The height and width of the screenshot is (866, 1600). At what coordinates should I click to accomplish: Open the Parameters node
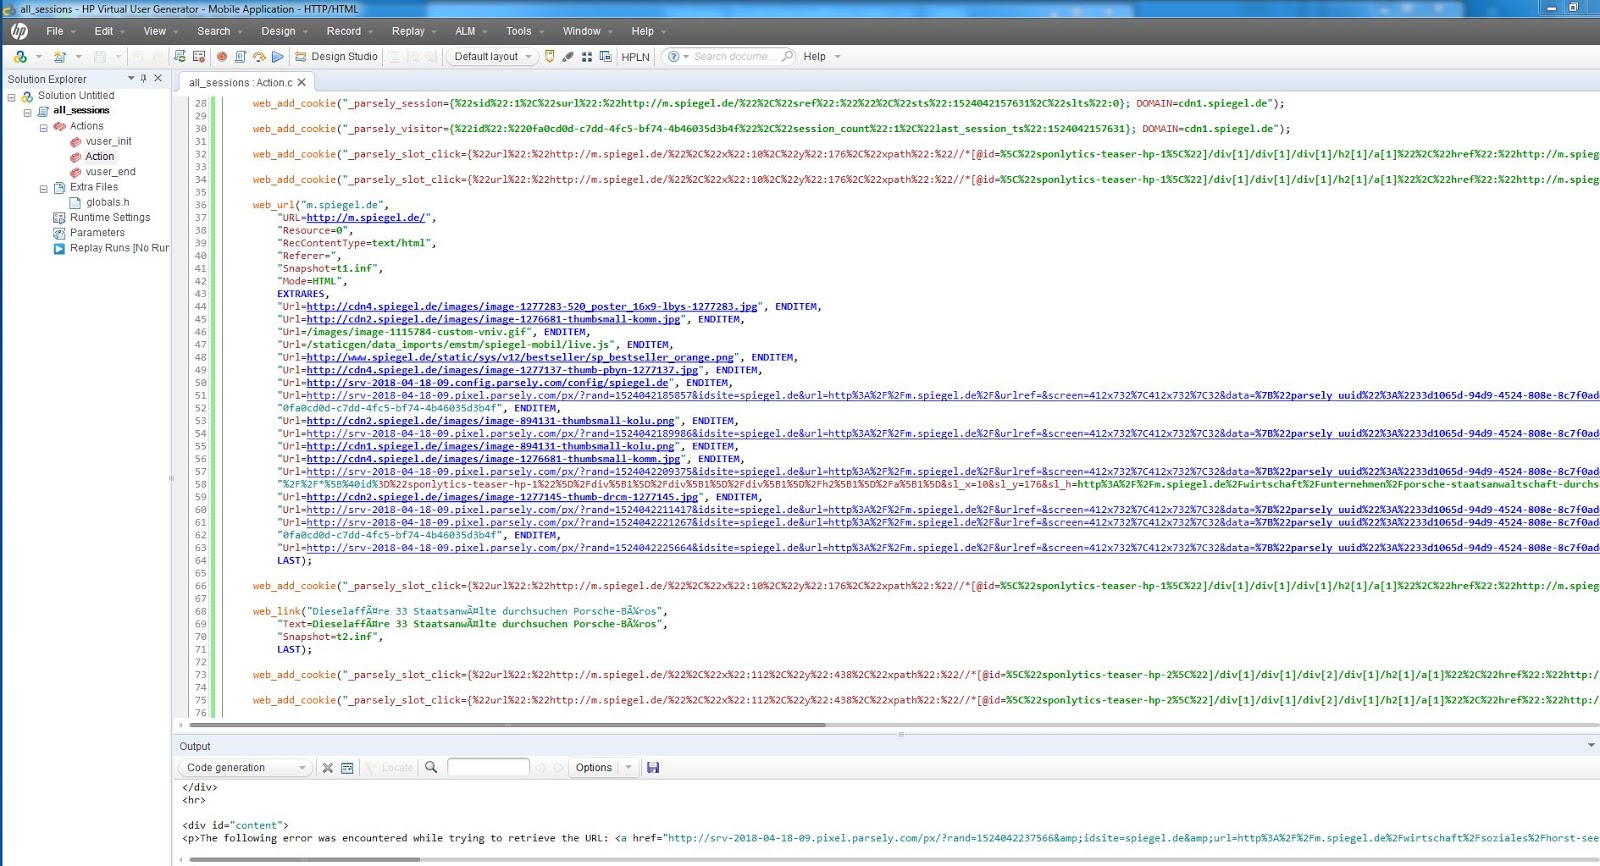pos(97,232)
